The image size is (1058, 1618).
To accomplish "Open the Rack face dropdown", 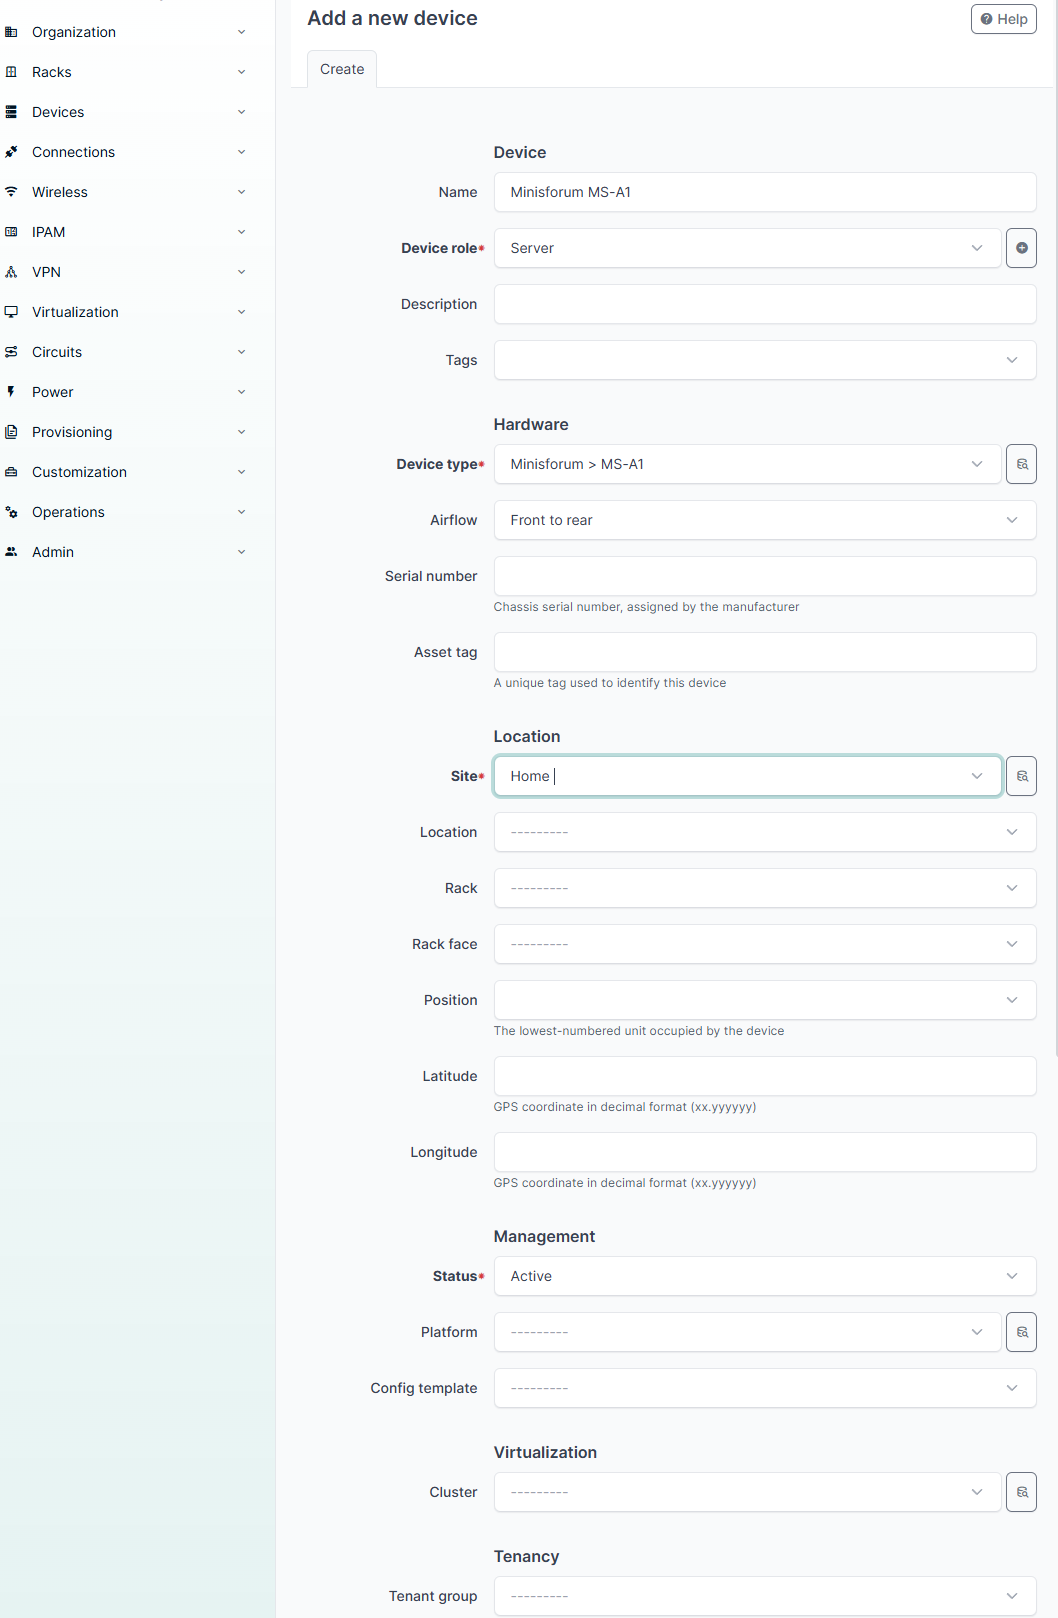I will point(764,944).
